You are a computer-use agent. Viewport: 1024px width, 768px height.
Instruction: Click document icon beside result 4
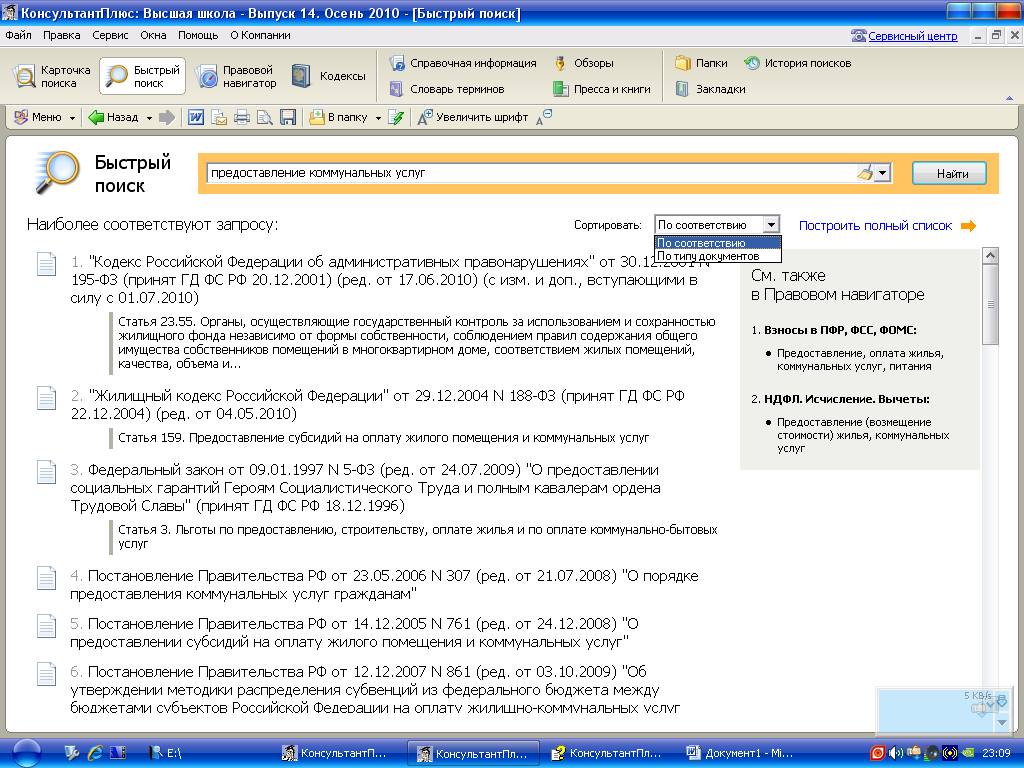(x=46, y=577)
